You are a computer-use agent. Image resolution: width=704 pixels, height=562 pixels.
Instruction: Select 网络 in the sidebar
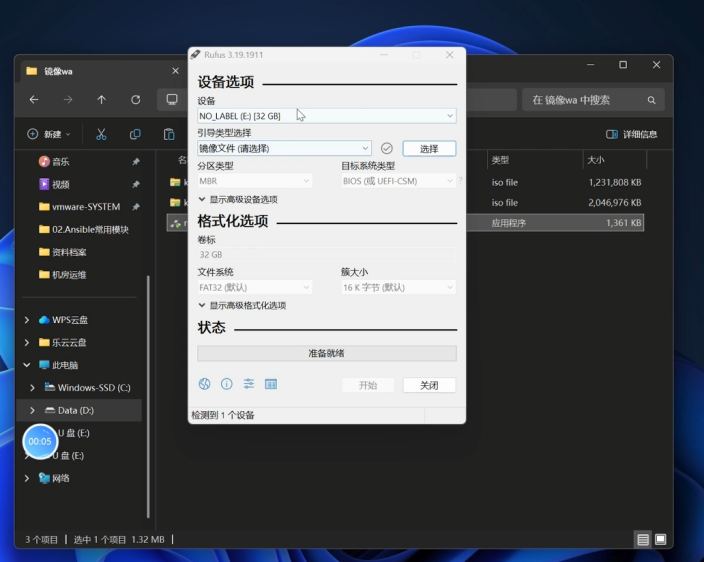tap(54, 478)
